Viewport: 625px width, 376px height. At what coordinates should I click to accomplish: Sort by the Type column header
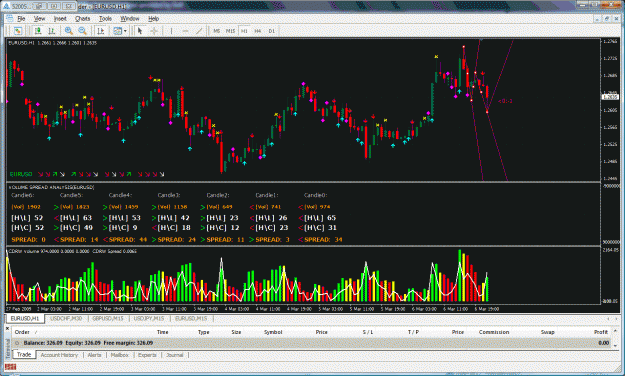click(x=204, y=332)
